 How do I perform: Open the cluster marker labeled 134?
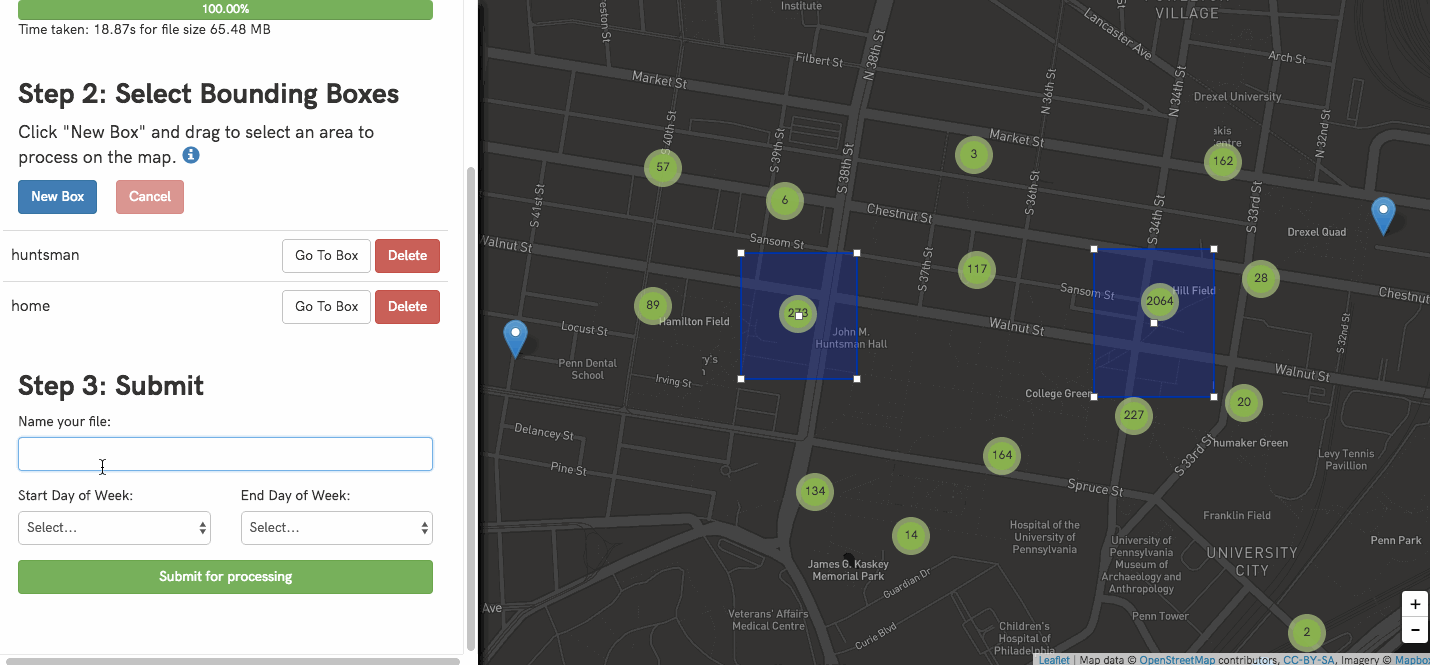pyautogui.click(x=815, y=491)
